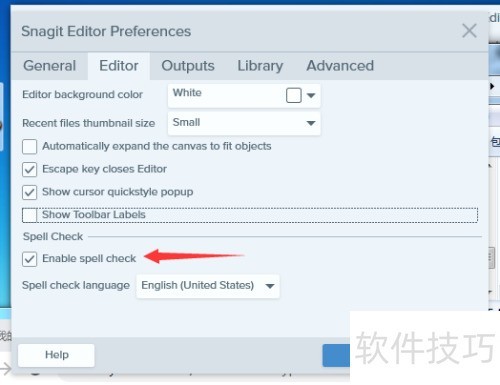Select the Editor tab

pyautogui.click(x=119, y=66)
